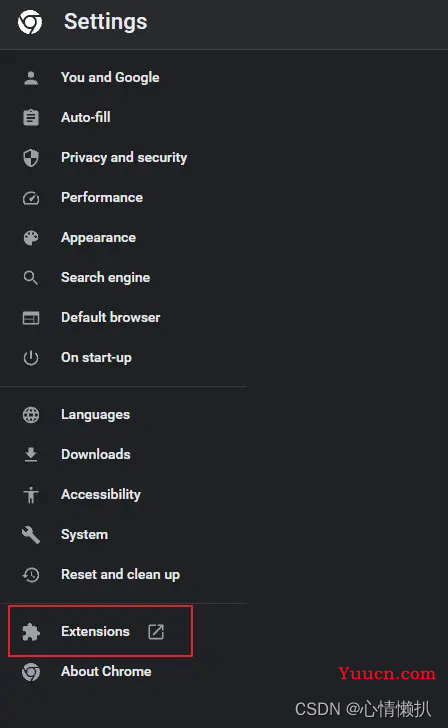
Task: Click the Chrome logo beside Settings title
Action: pyautogui.click(x=30, y=22)
